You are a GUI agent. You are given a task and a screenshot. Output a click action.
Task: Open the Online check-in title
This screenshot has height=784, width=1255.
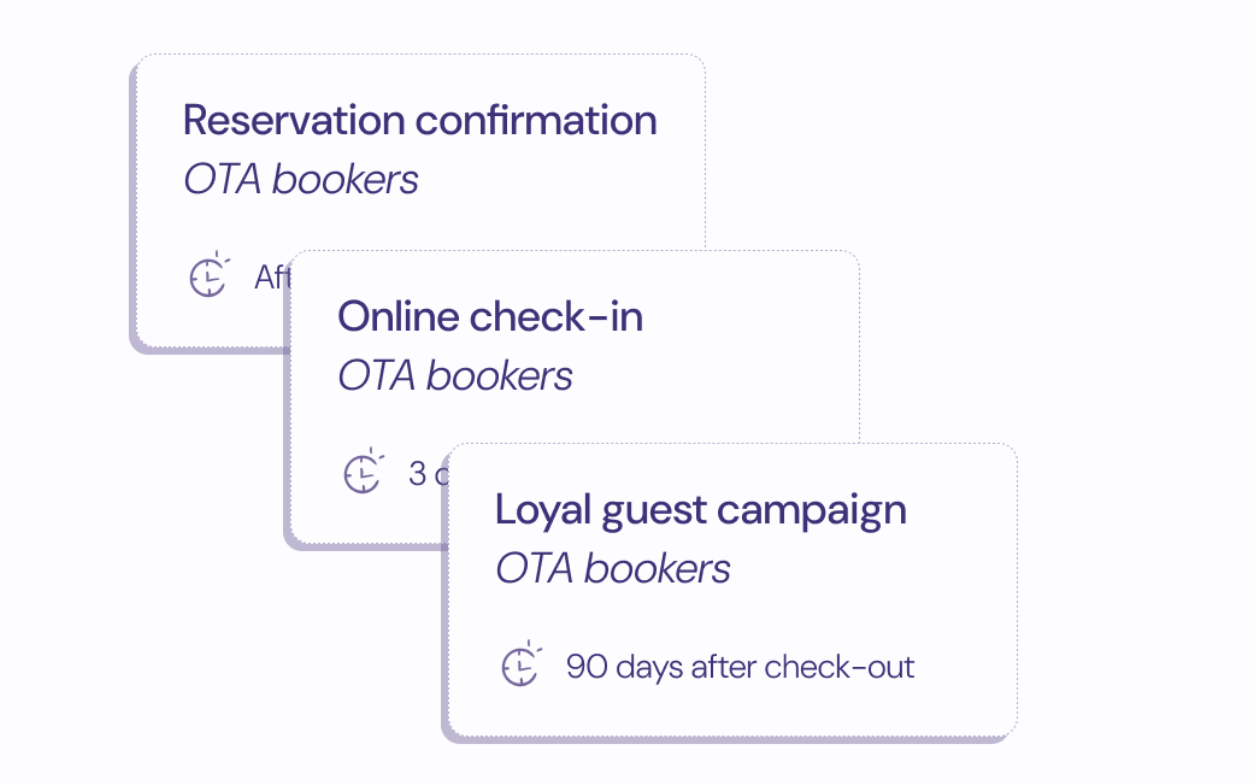coord(490,317)
